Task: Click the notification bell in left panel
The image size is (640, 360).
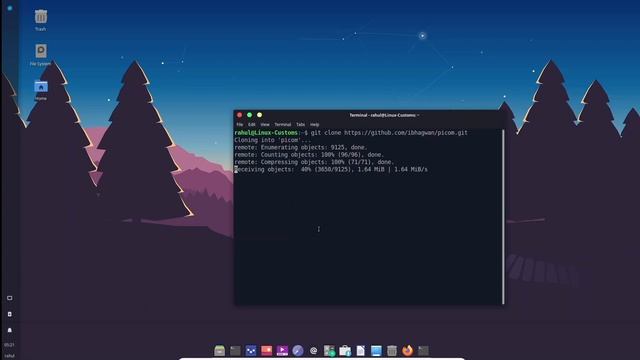Action: coord(10,330)
